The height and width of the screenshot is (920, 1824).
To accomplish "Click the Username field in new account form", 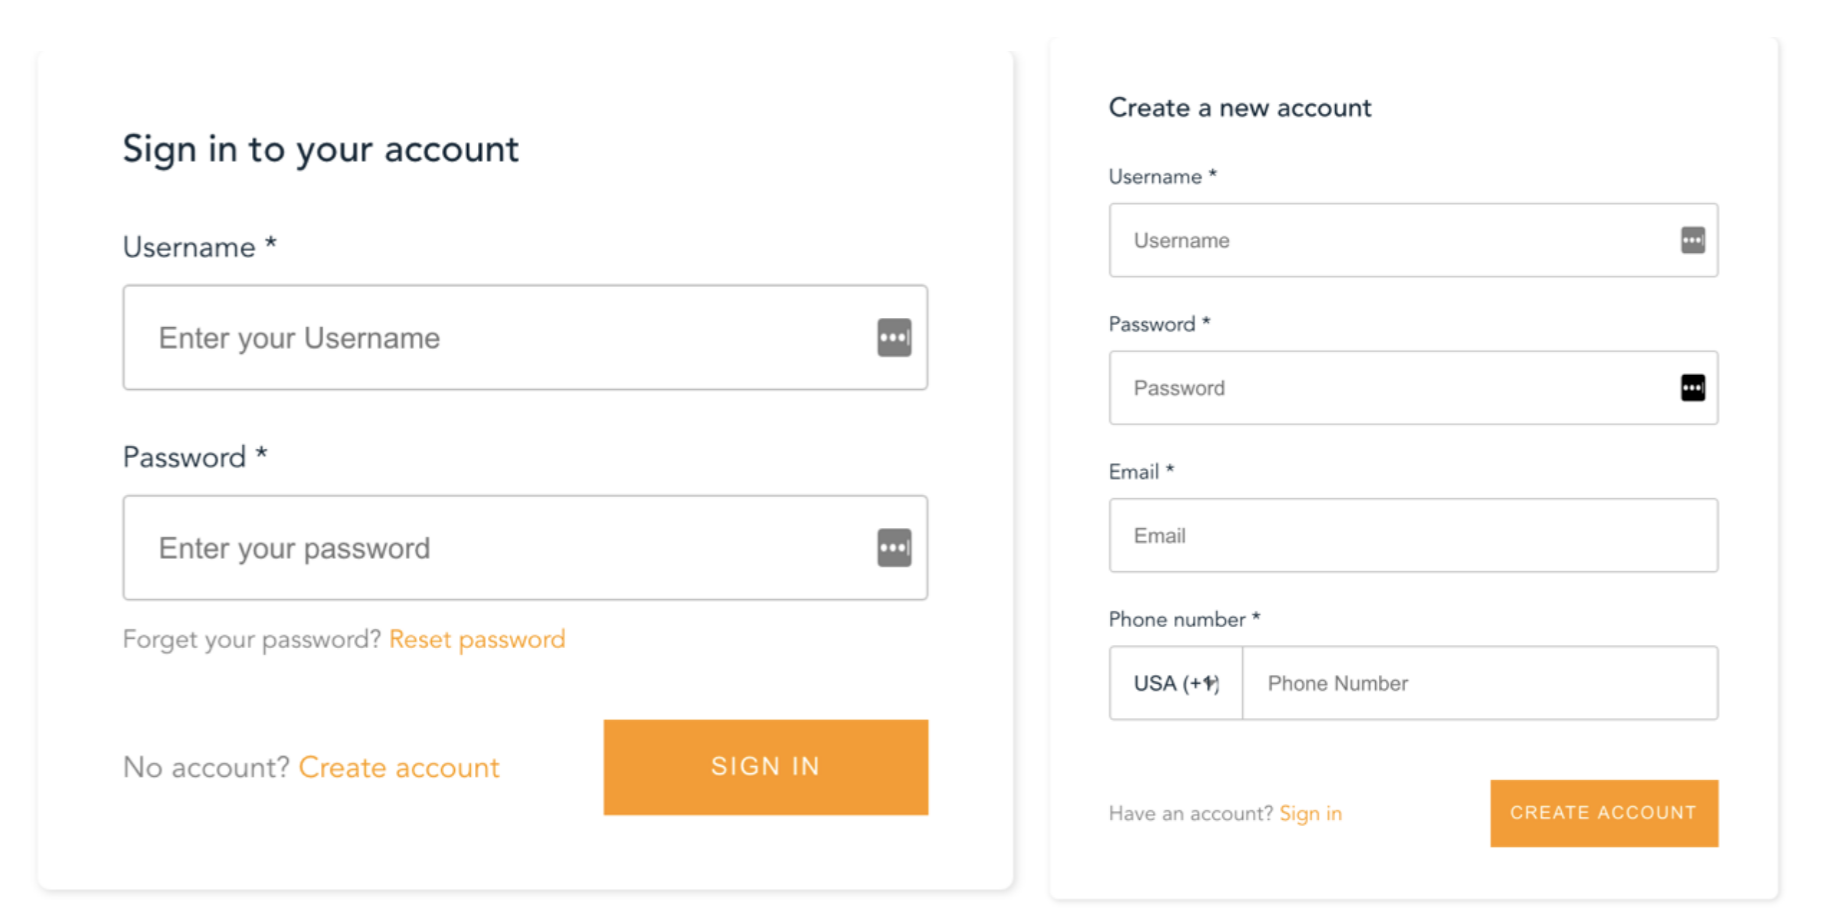I will point(1390,240).
